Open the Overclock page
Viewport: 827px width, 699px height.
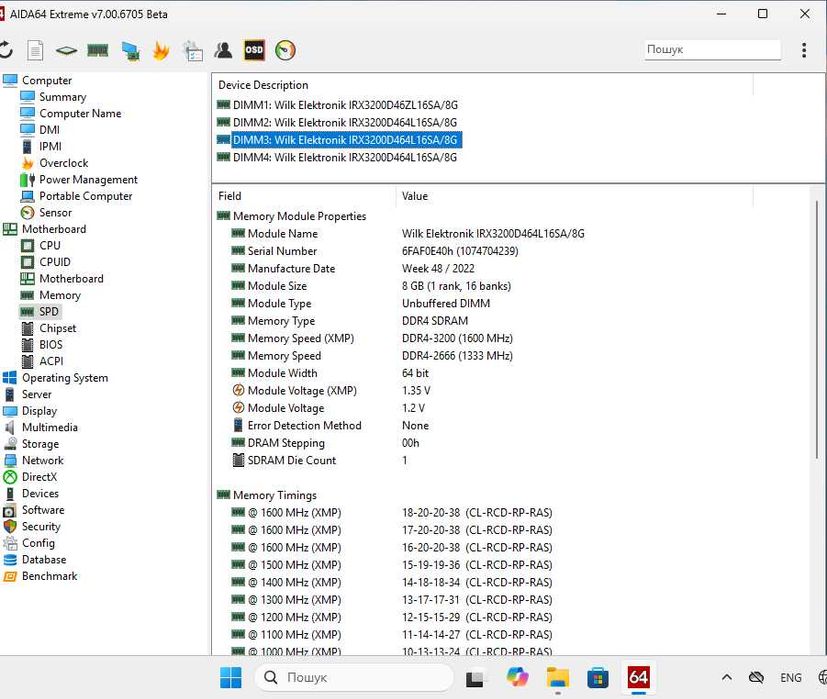(63, 163)
